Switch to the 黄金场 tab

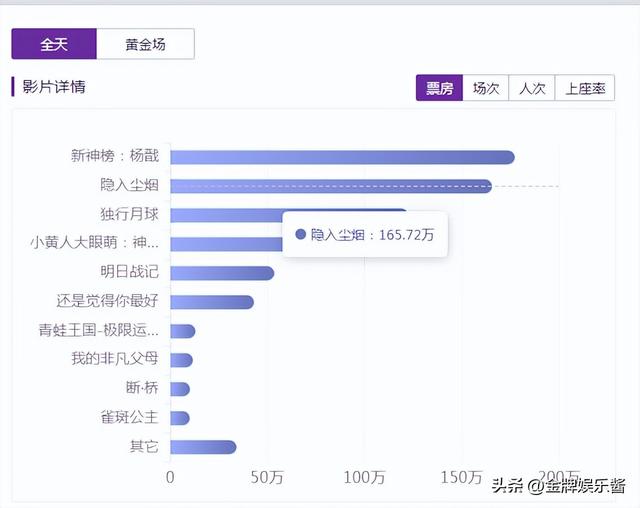145,44
